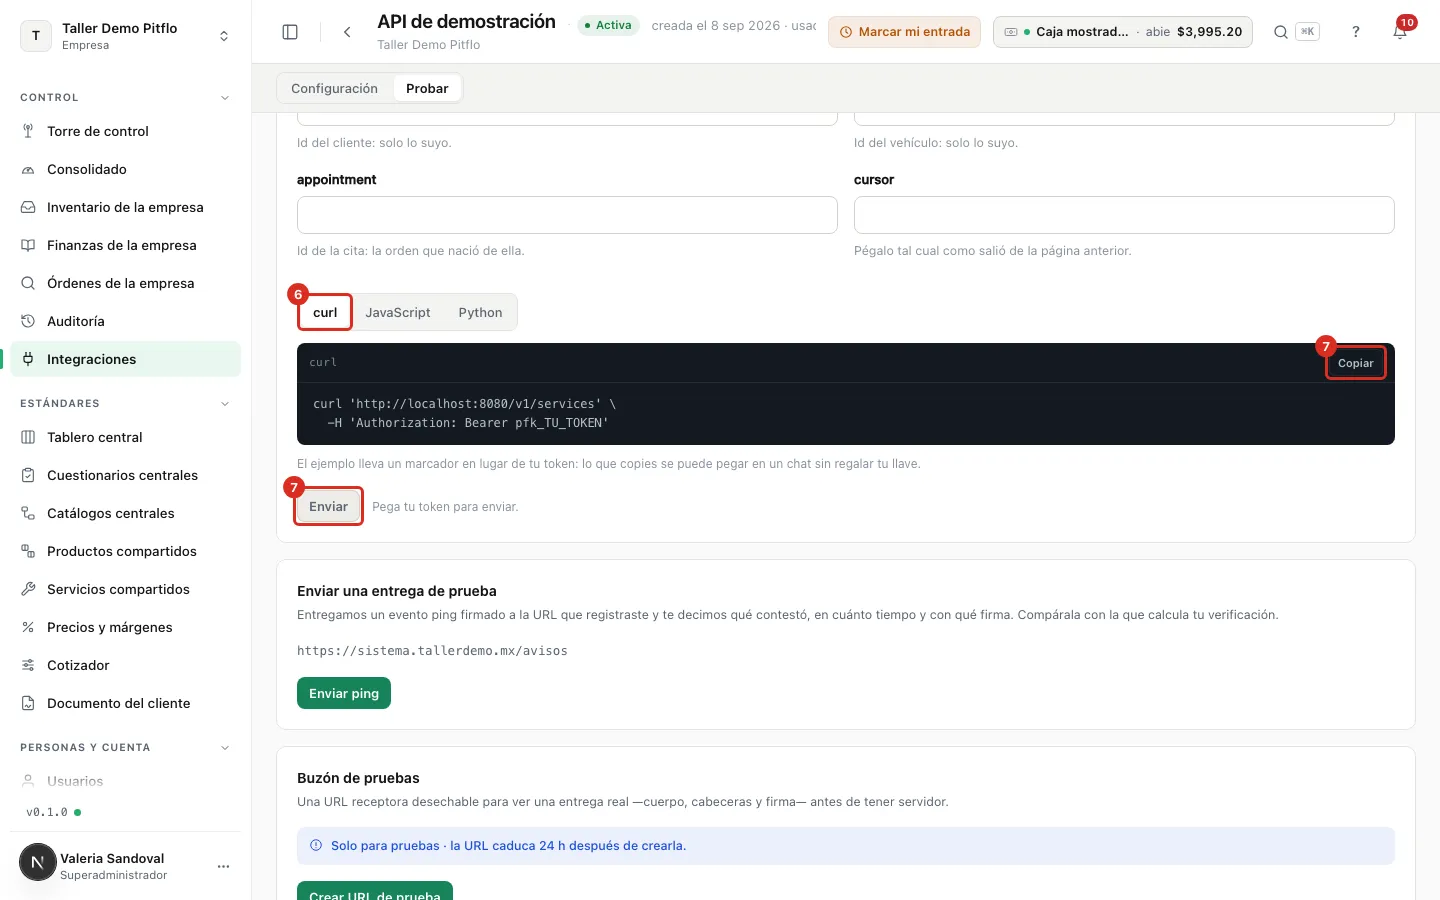Viewport: 1440px width, 900px height.
Task: Toggle the sidebar panel icon
Action: pos(290,32)
